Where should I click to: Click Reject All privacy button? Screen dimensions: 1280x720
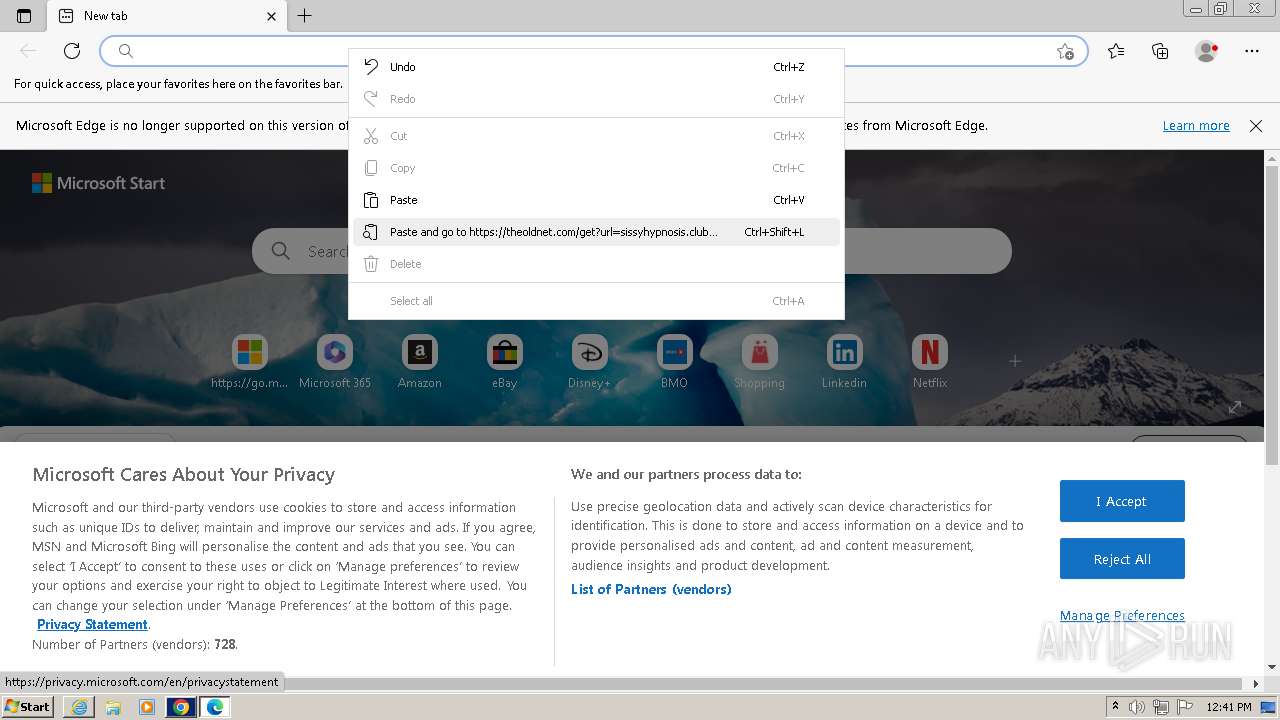point(1122,559)
